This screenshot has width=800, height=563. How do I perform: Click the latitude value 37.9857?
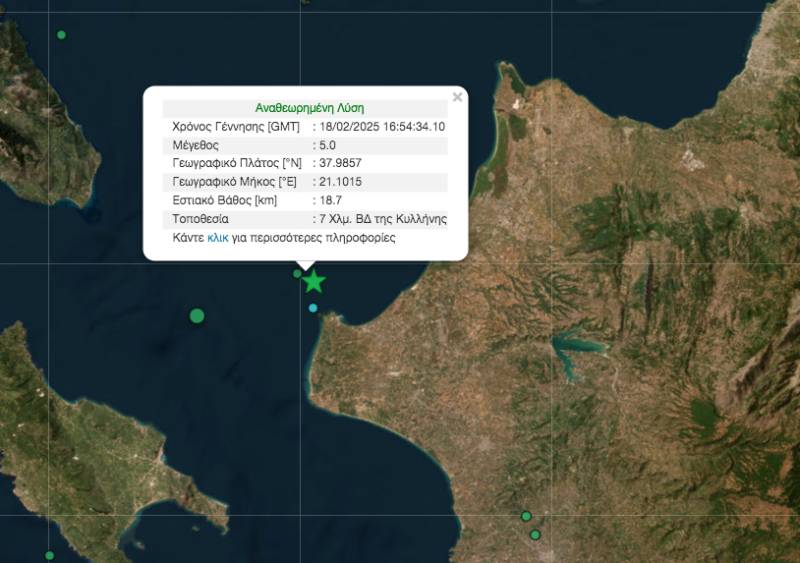pos(340,163)
